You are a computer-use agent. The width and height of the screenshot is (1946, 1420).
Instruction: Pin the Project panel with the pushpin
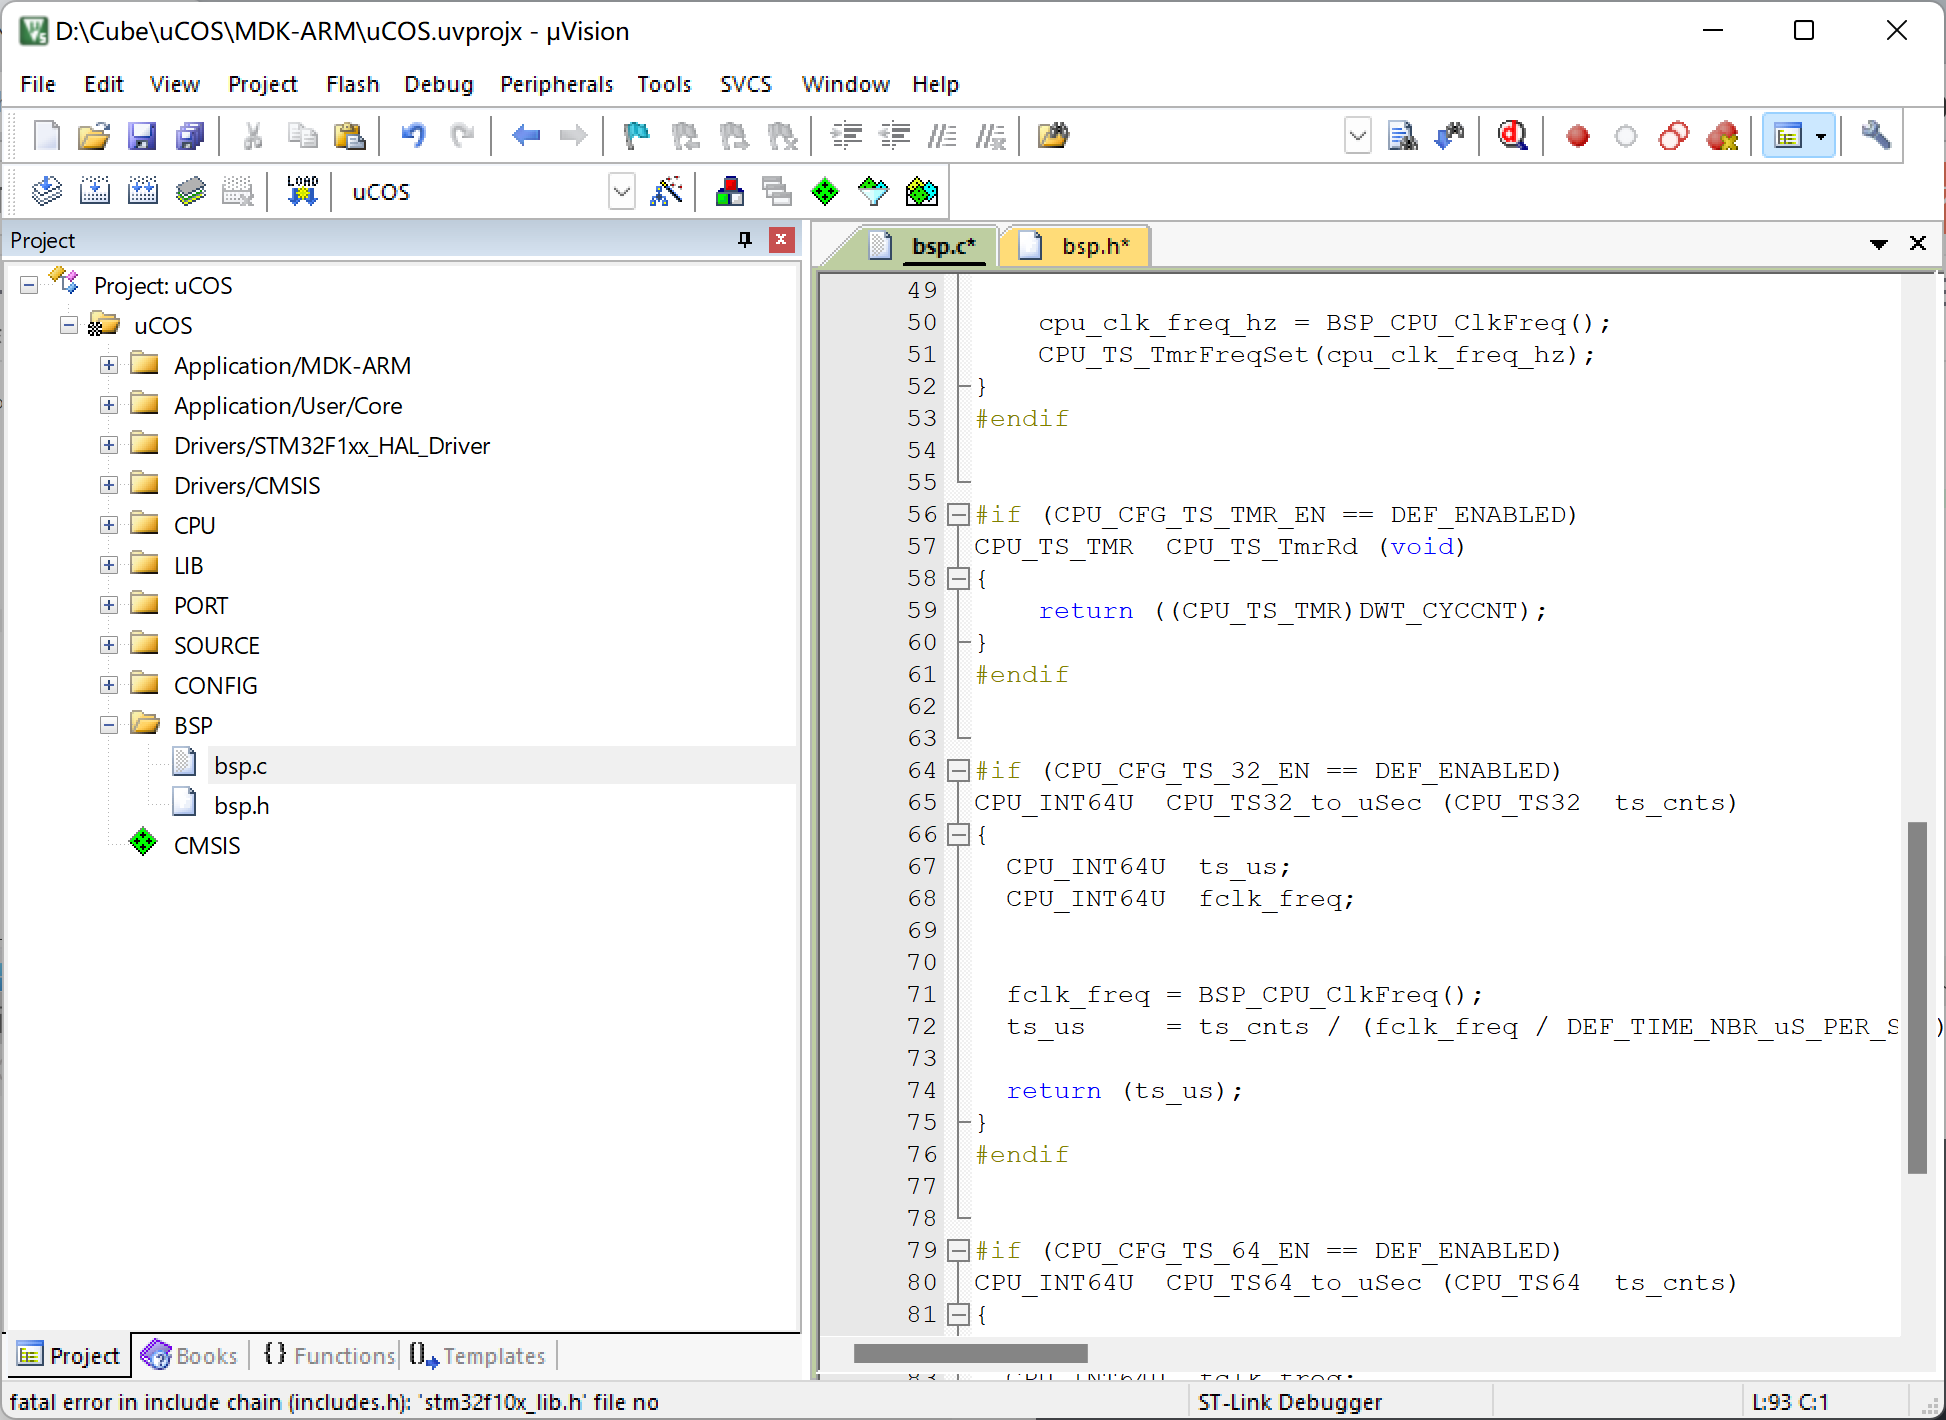click(743, 240)
